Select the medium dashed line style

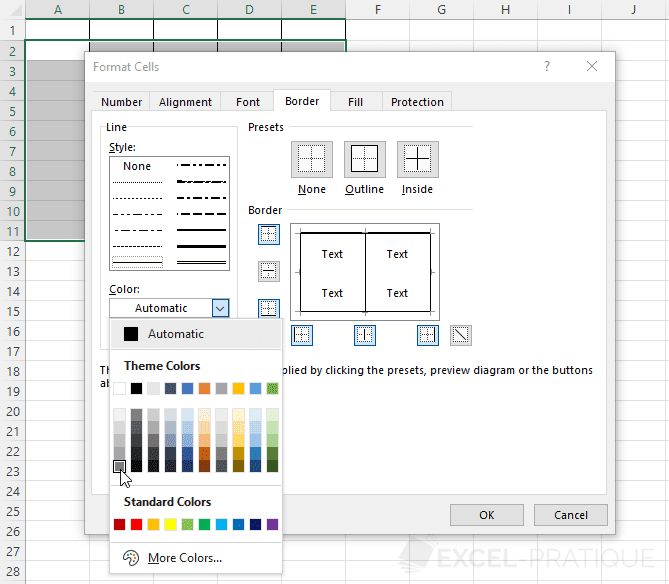(x=201, y=214)
